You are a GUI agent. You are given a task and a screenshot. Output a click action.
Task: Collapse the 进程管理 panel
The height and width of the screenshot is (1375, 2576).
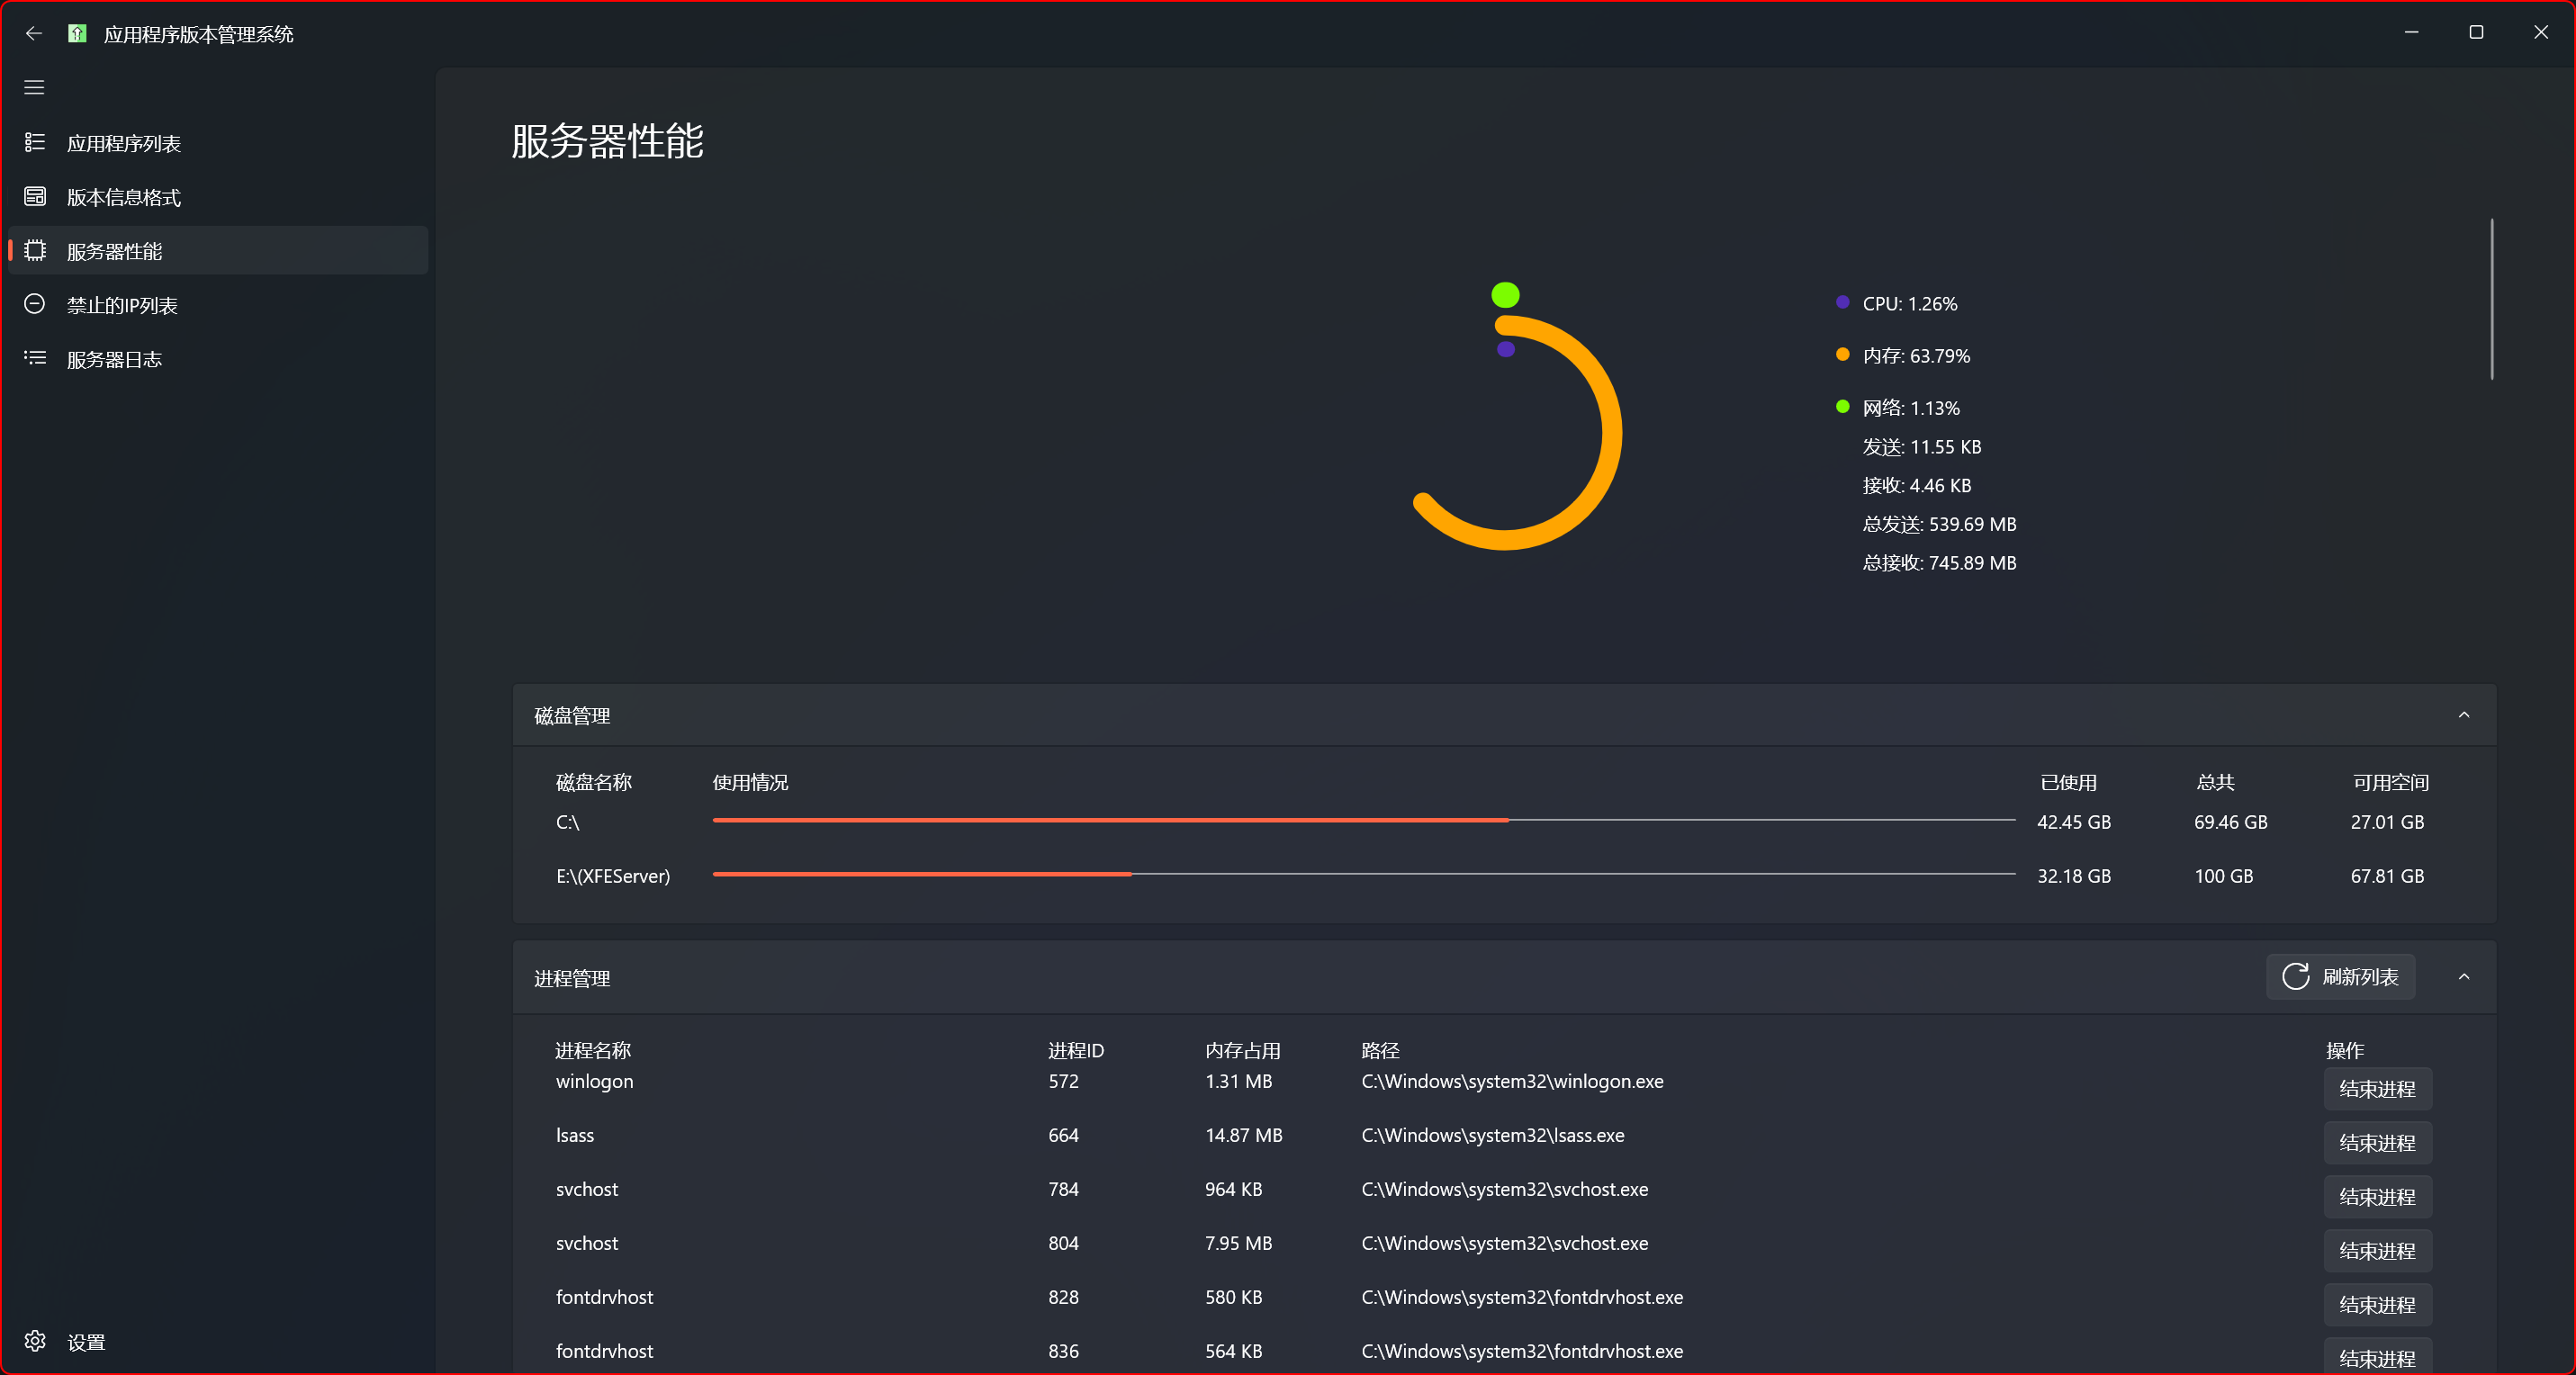point(2465,977)
